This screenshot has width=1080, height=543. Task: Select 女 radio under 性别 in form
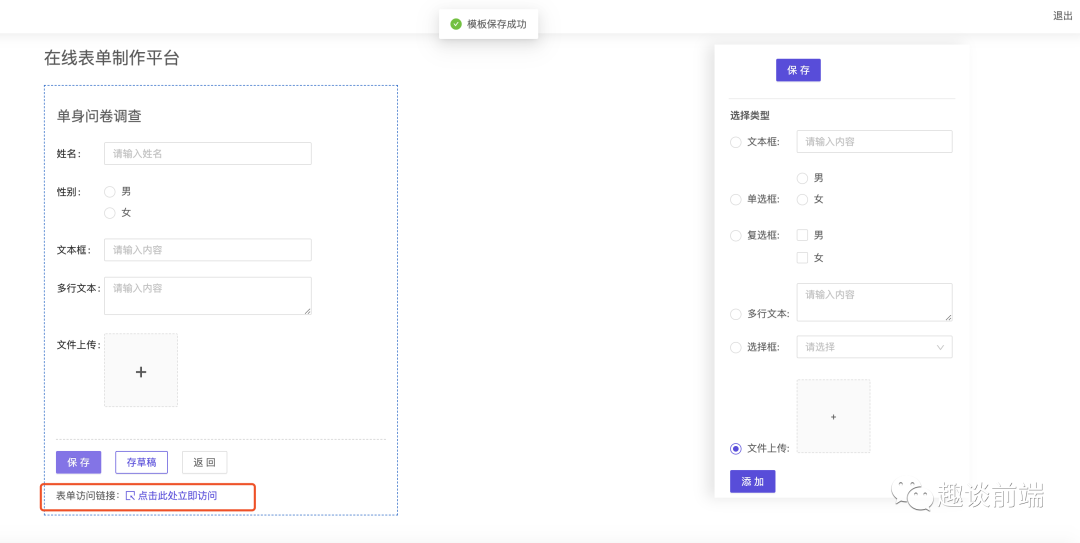pyautogui.click(x=110, y=213)
